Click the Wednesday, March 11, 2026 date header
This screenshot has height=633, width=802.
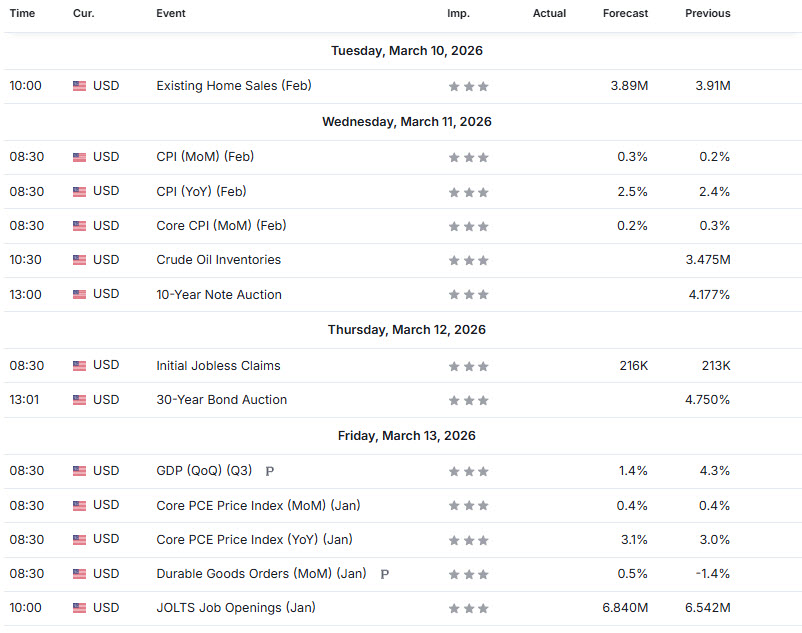coord(406,122)
